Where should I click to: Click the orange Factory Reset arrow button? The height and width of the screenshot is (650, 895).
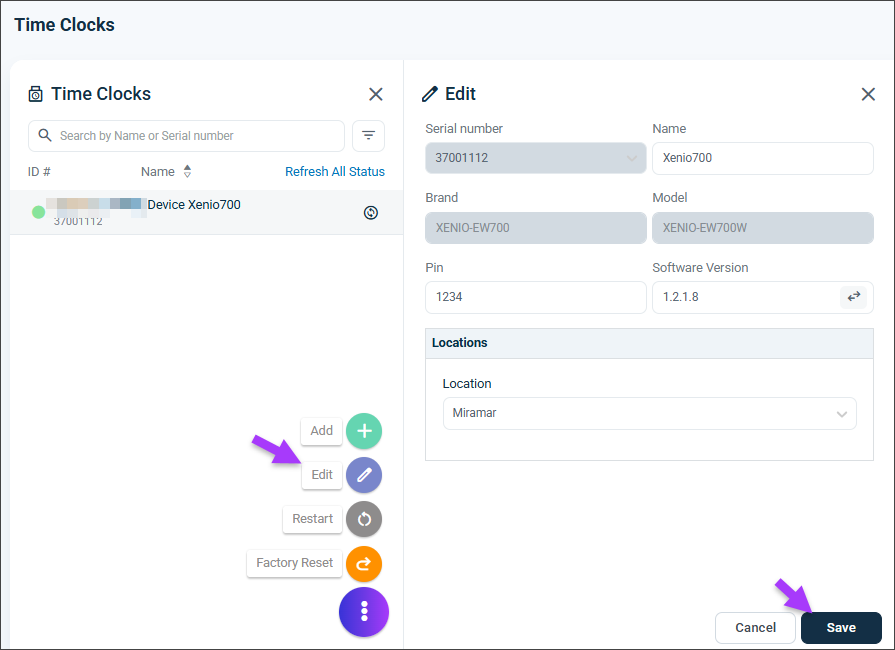tap(364, 564)
